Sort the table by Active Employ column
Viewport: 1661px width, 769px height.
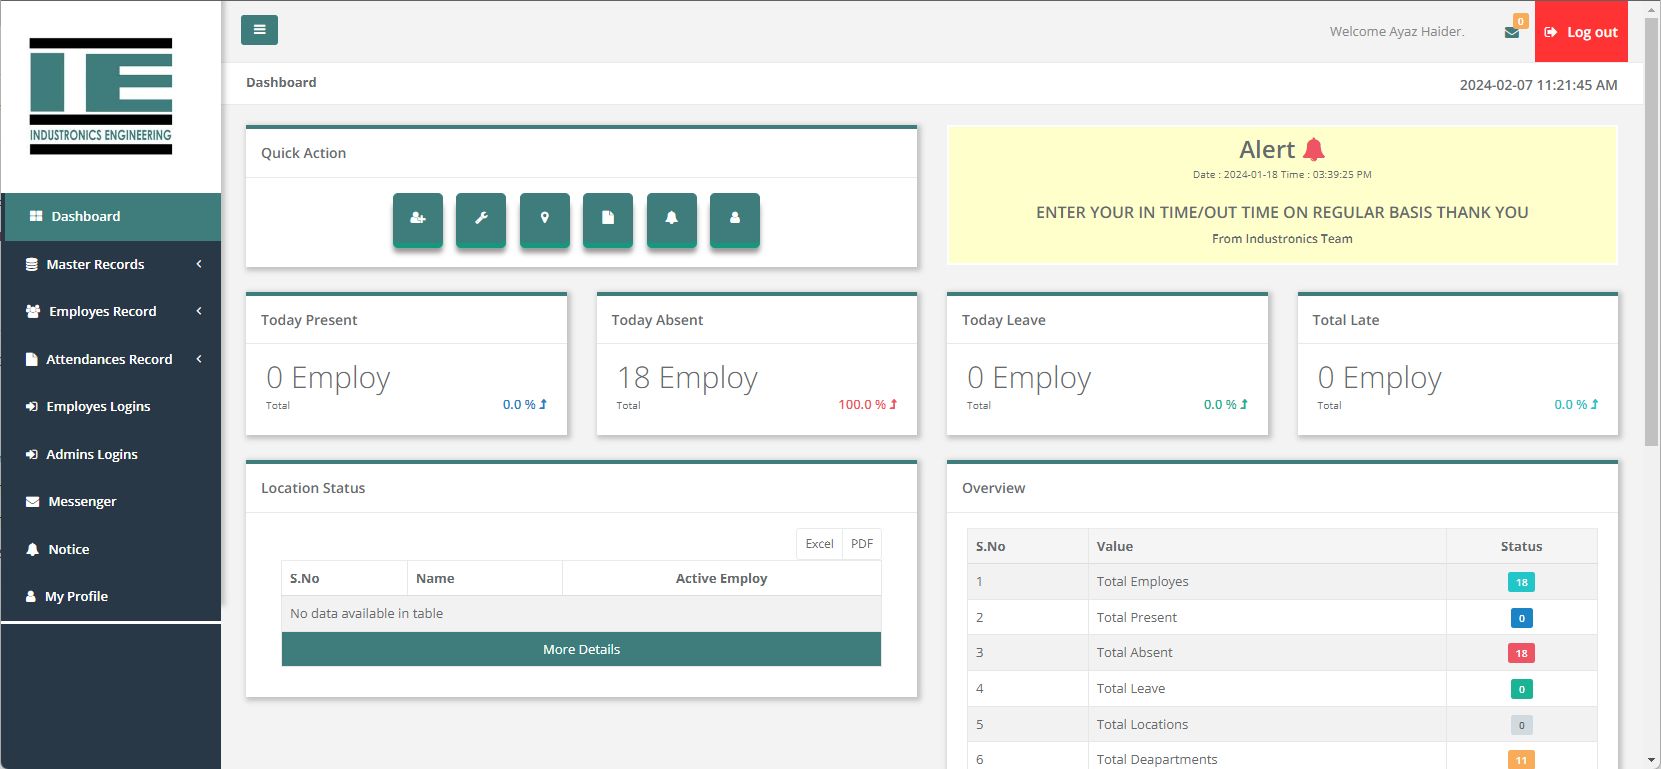coord(721,578)
